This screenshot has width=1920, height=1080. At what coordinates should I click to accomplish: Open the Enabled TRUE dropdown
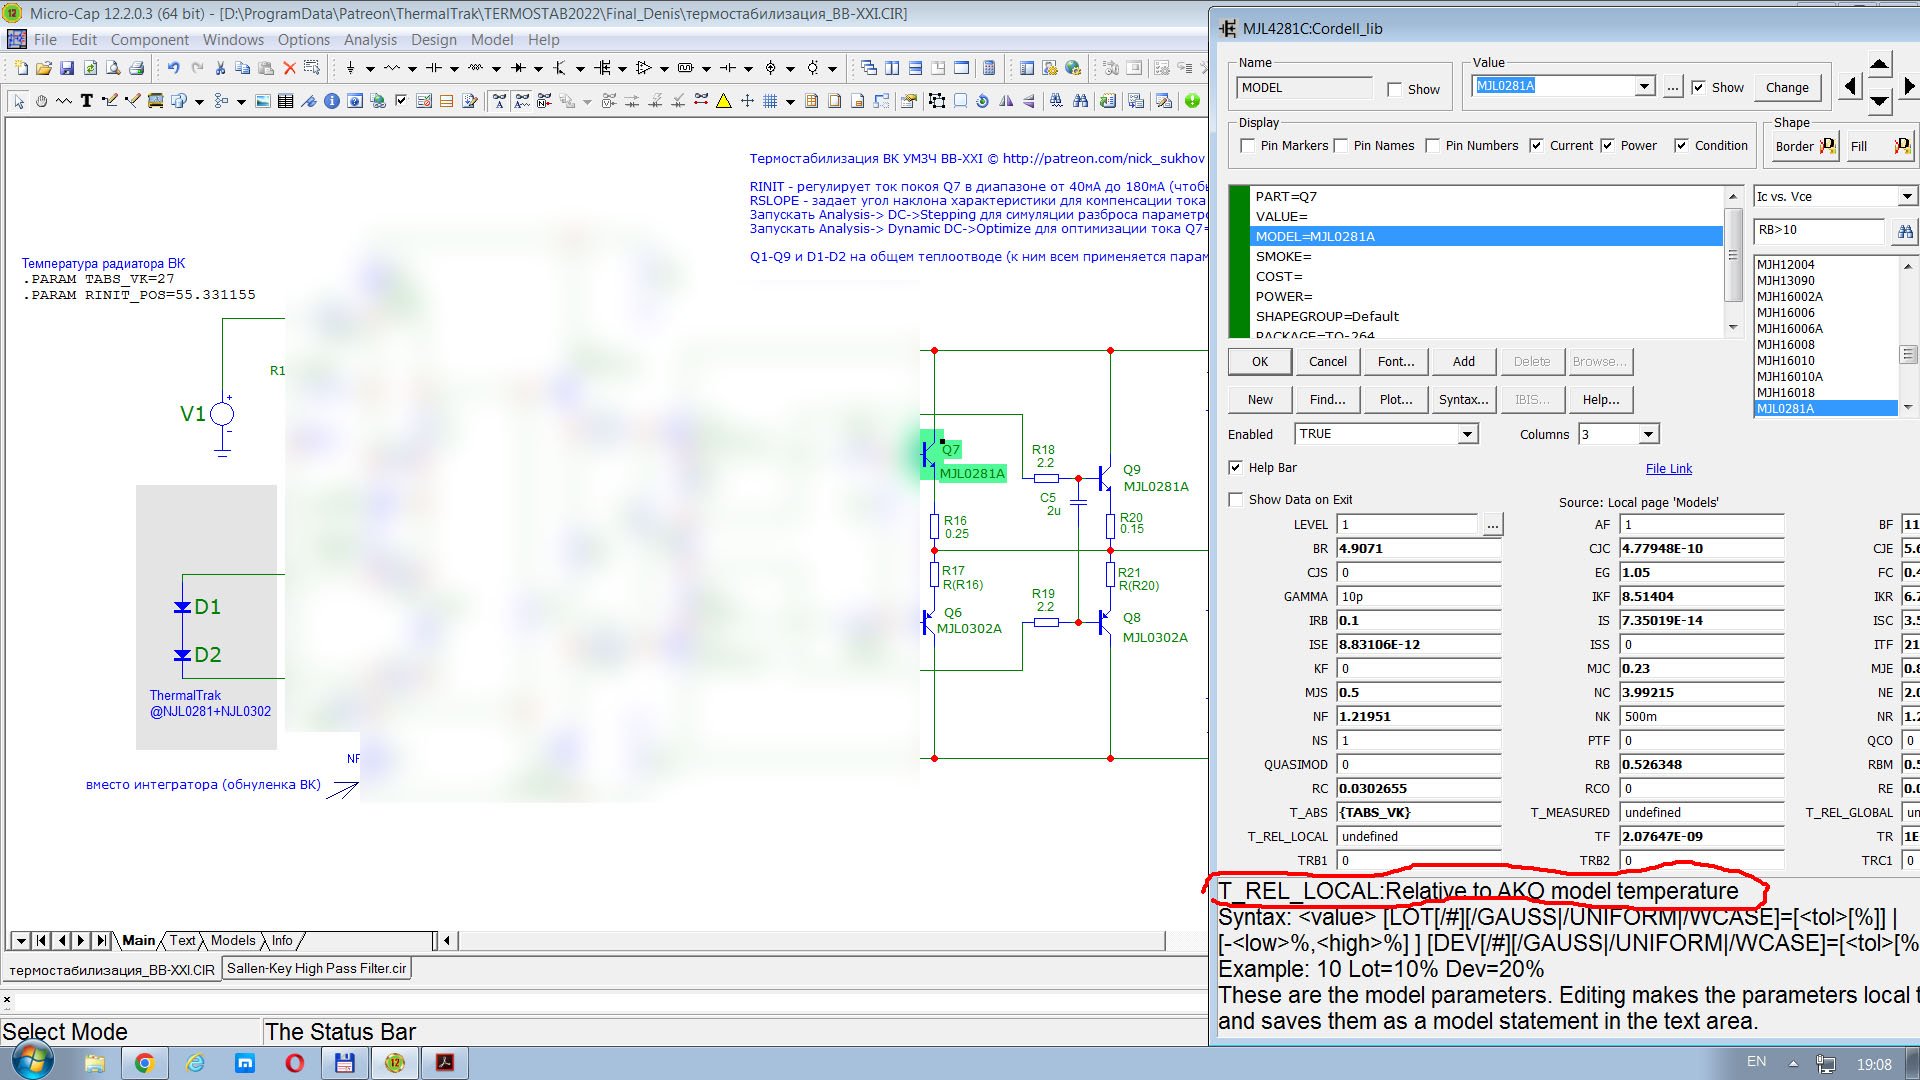click(1467, 434)
